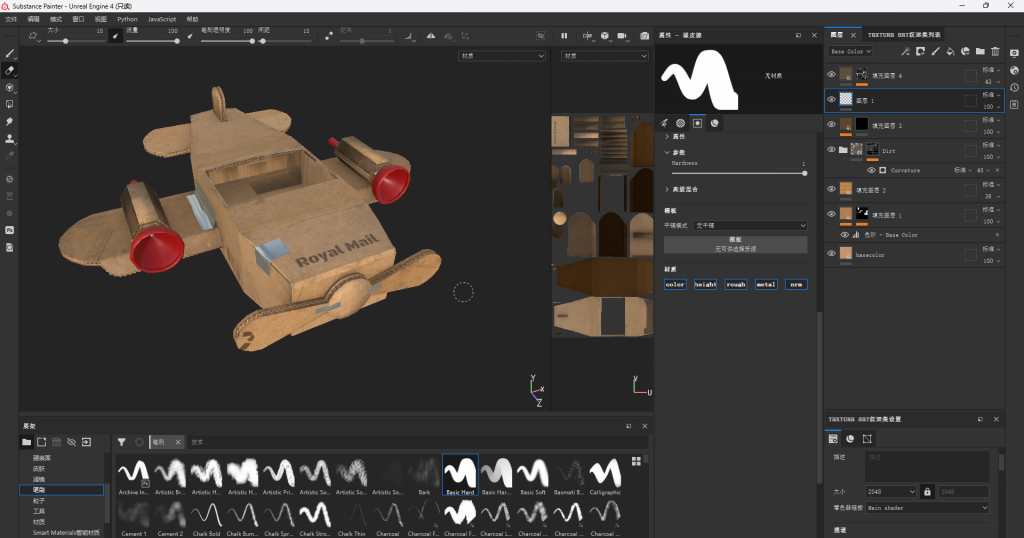Select the Clone stamp tool
The width and height of the screenshot is (1024, 538).
coord(10,138)
